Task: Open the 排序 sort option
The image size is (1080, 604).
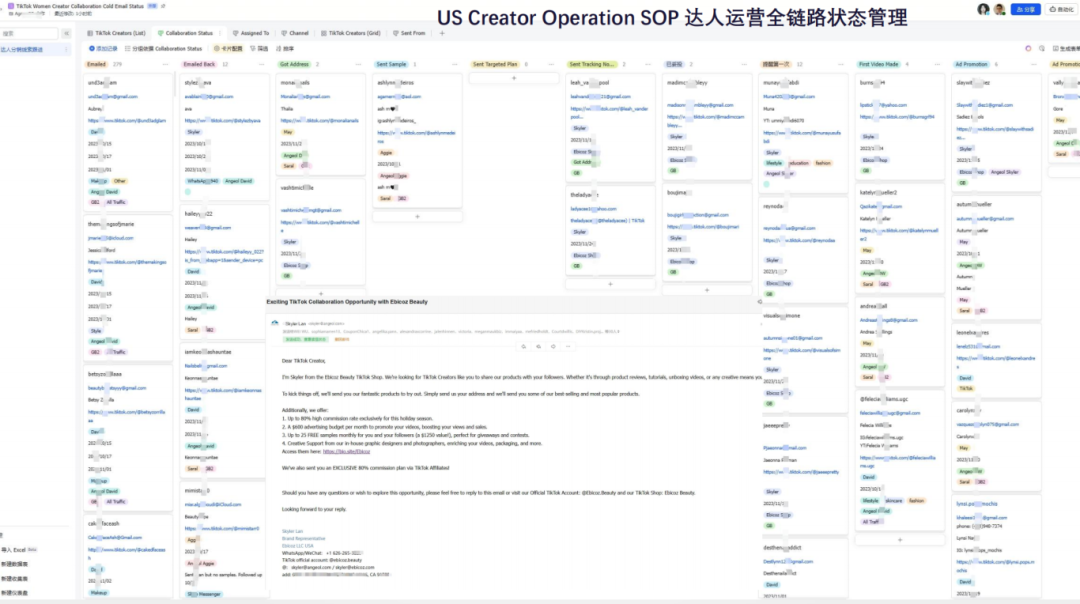Action: pos(285,49)
